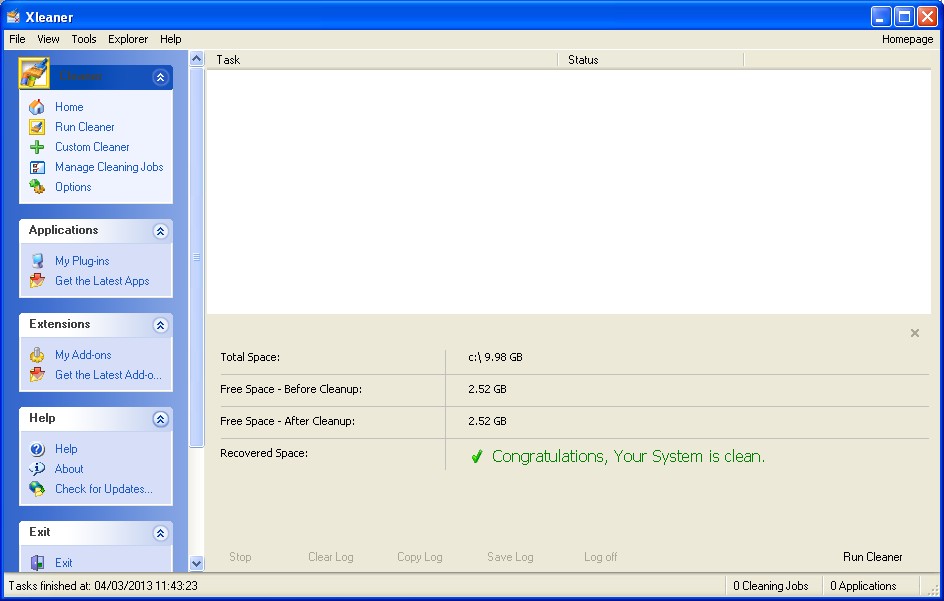Open the File menu
Screen dimensions: 944x601
tap(17, 39)
